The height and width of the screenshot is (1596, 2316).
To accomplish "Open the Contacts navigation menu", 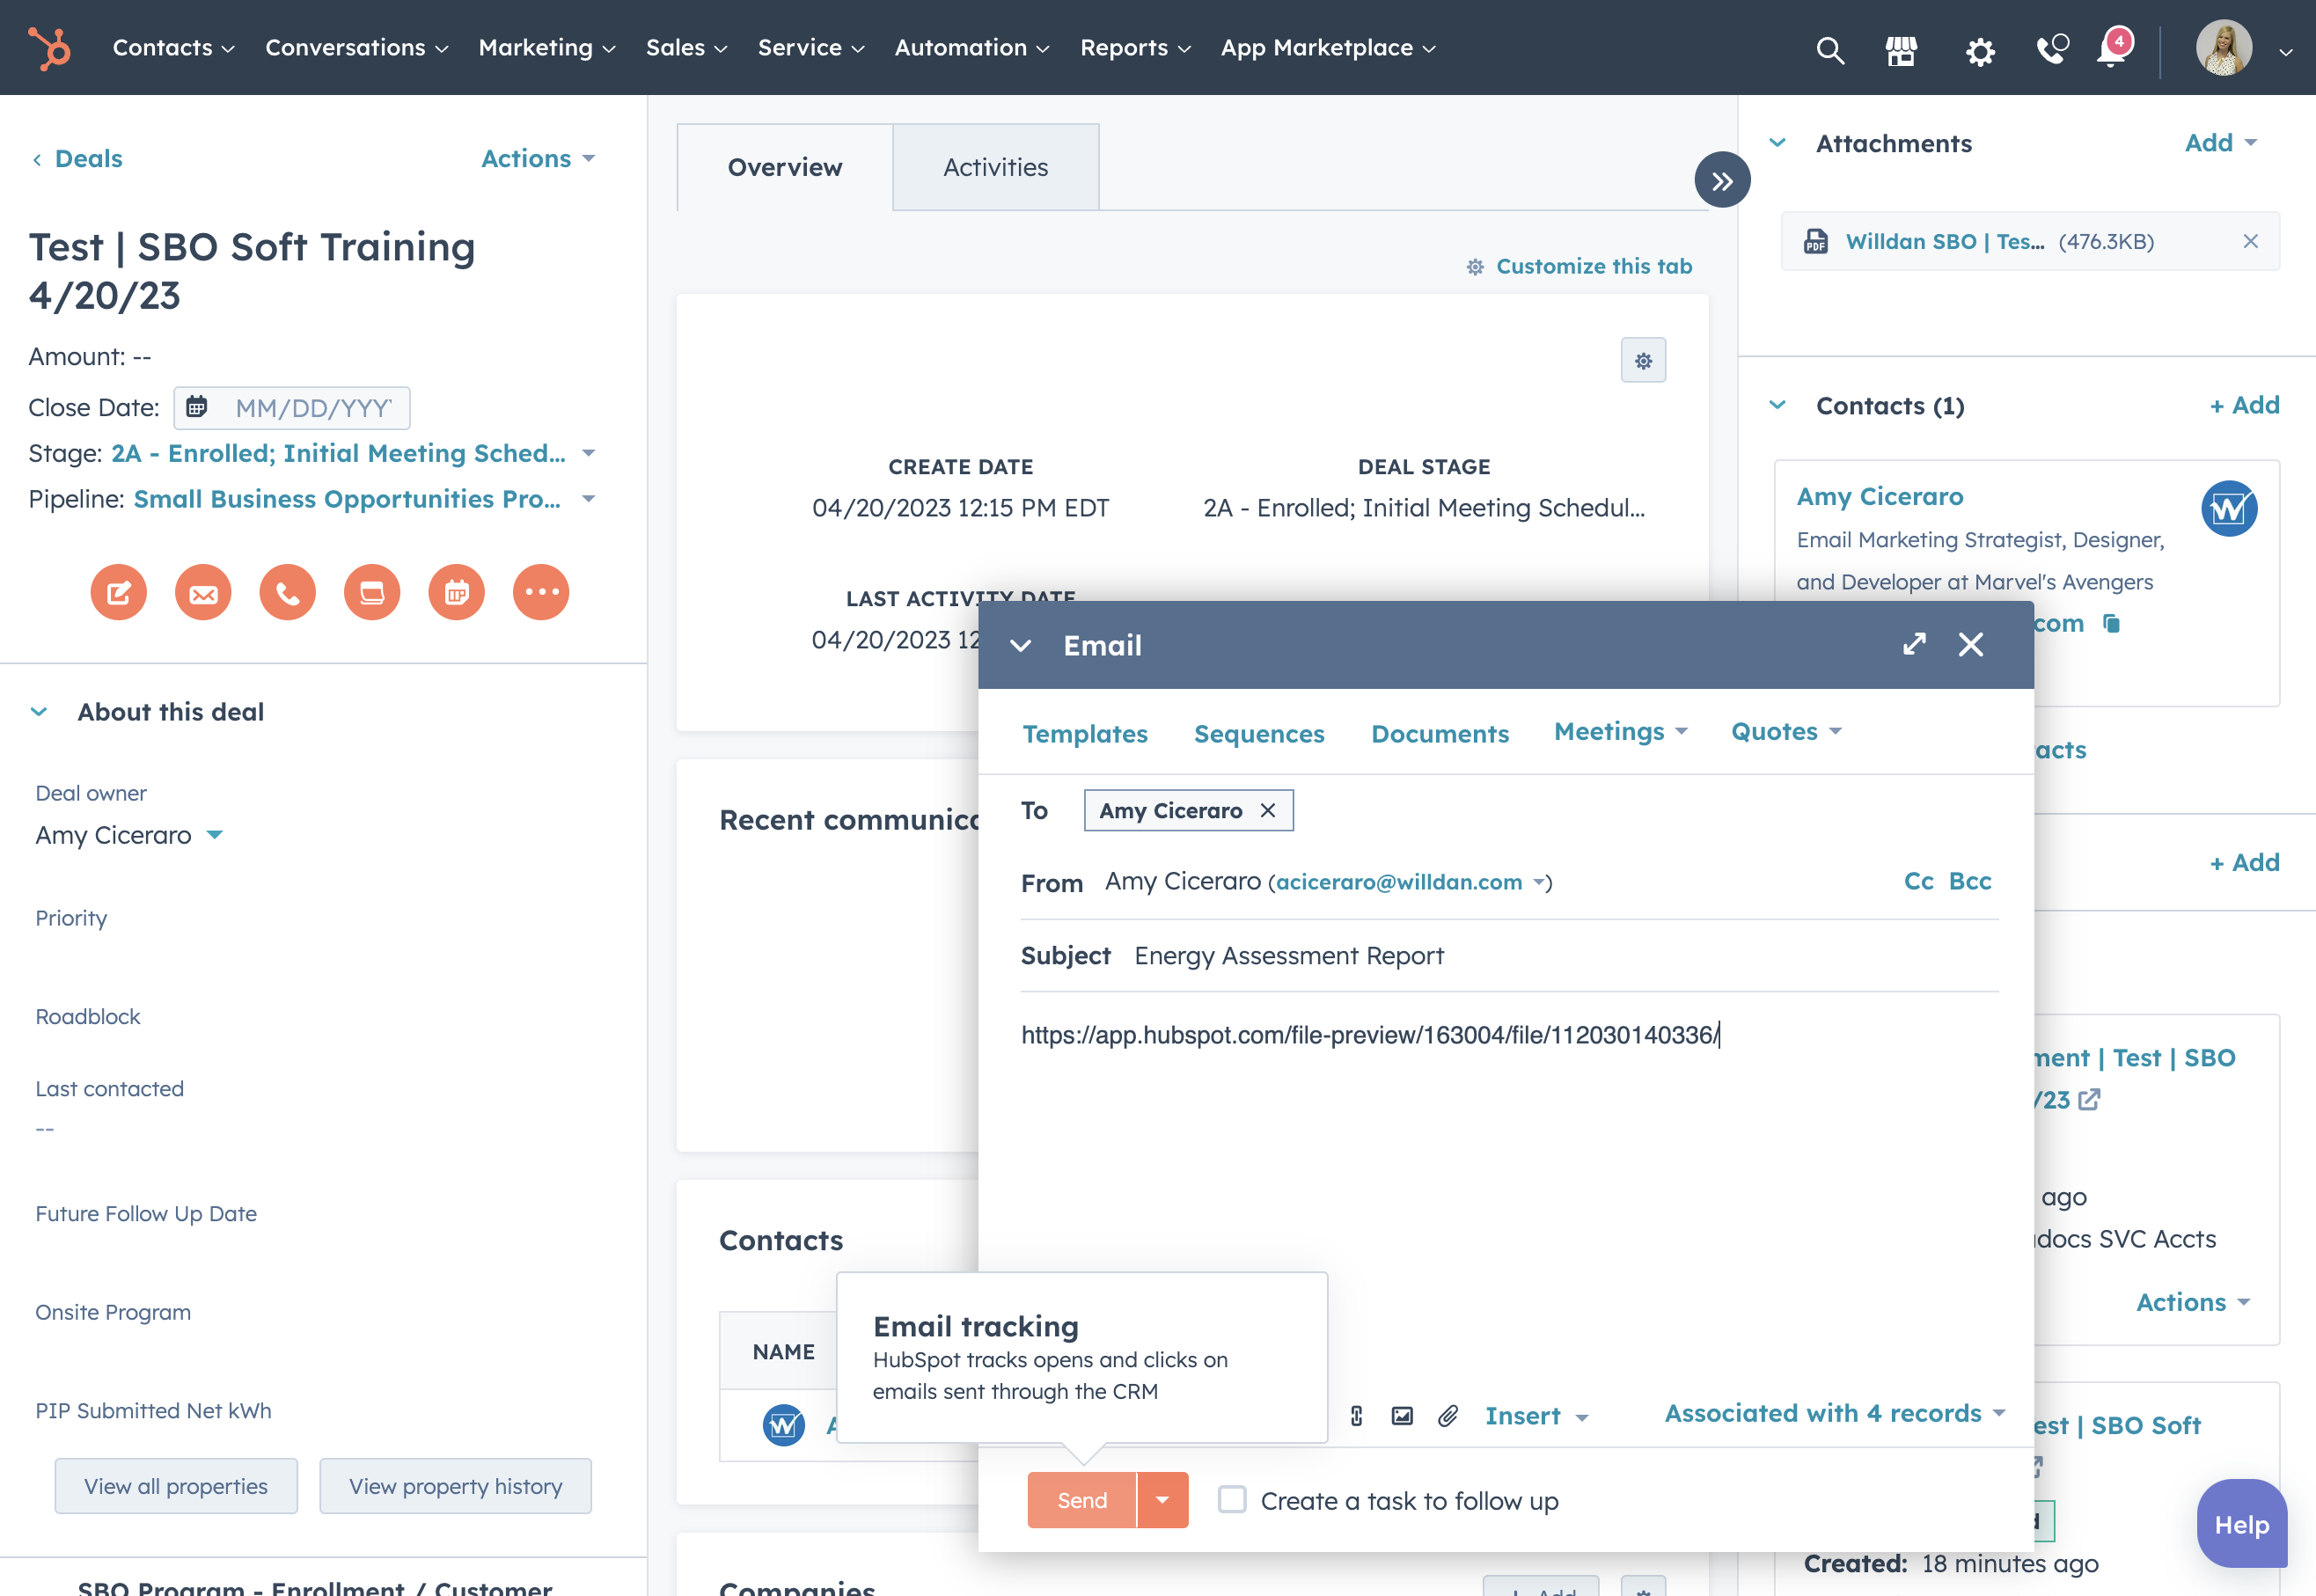I will pos(173,48).
